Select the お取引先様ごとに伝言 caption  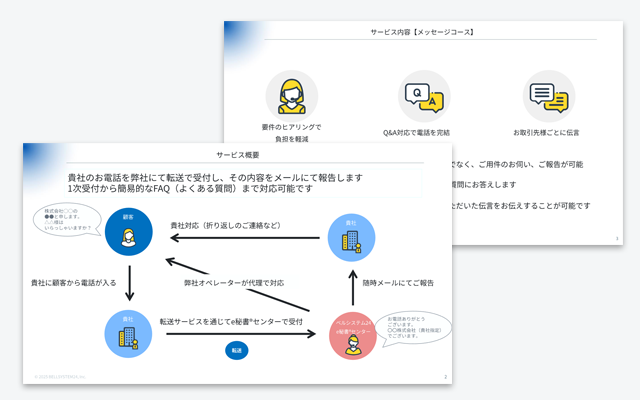pos(551,132)
